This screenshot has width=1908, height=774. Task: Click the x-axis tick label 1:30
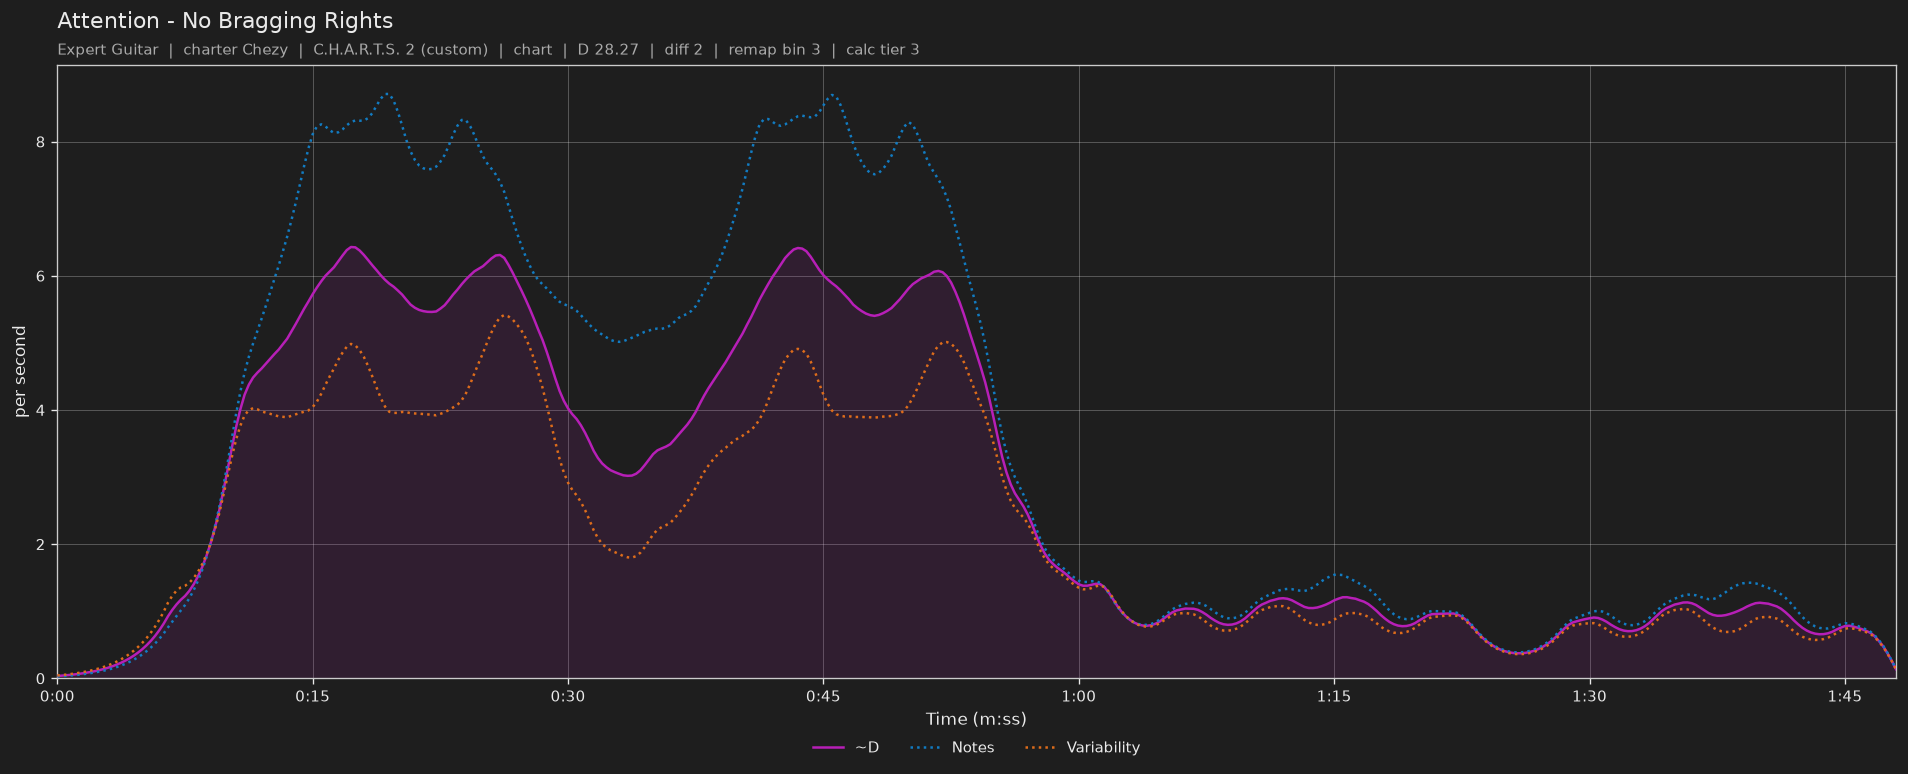point(1589,696)
